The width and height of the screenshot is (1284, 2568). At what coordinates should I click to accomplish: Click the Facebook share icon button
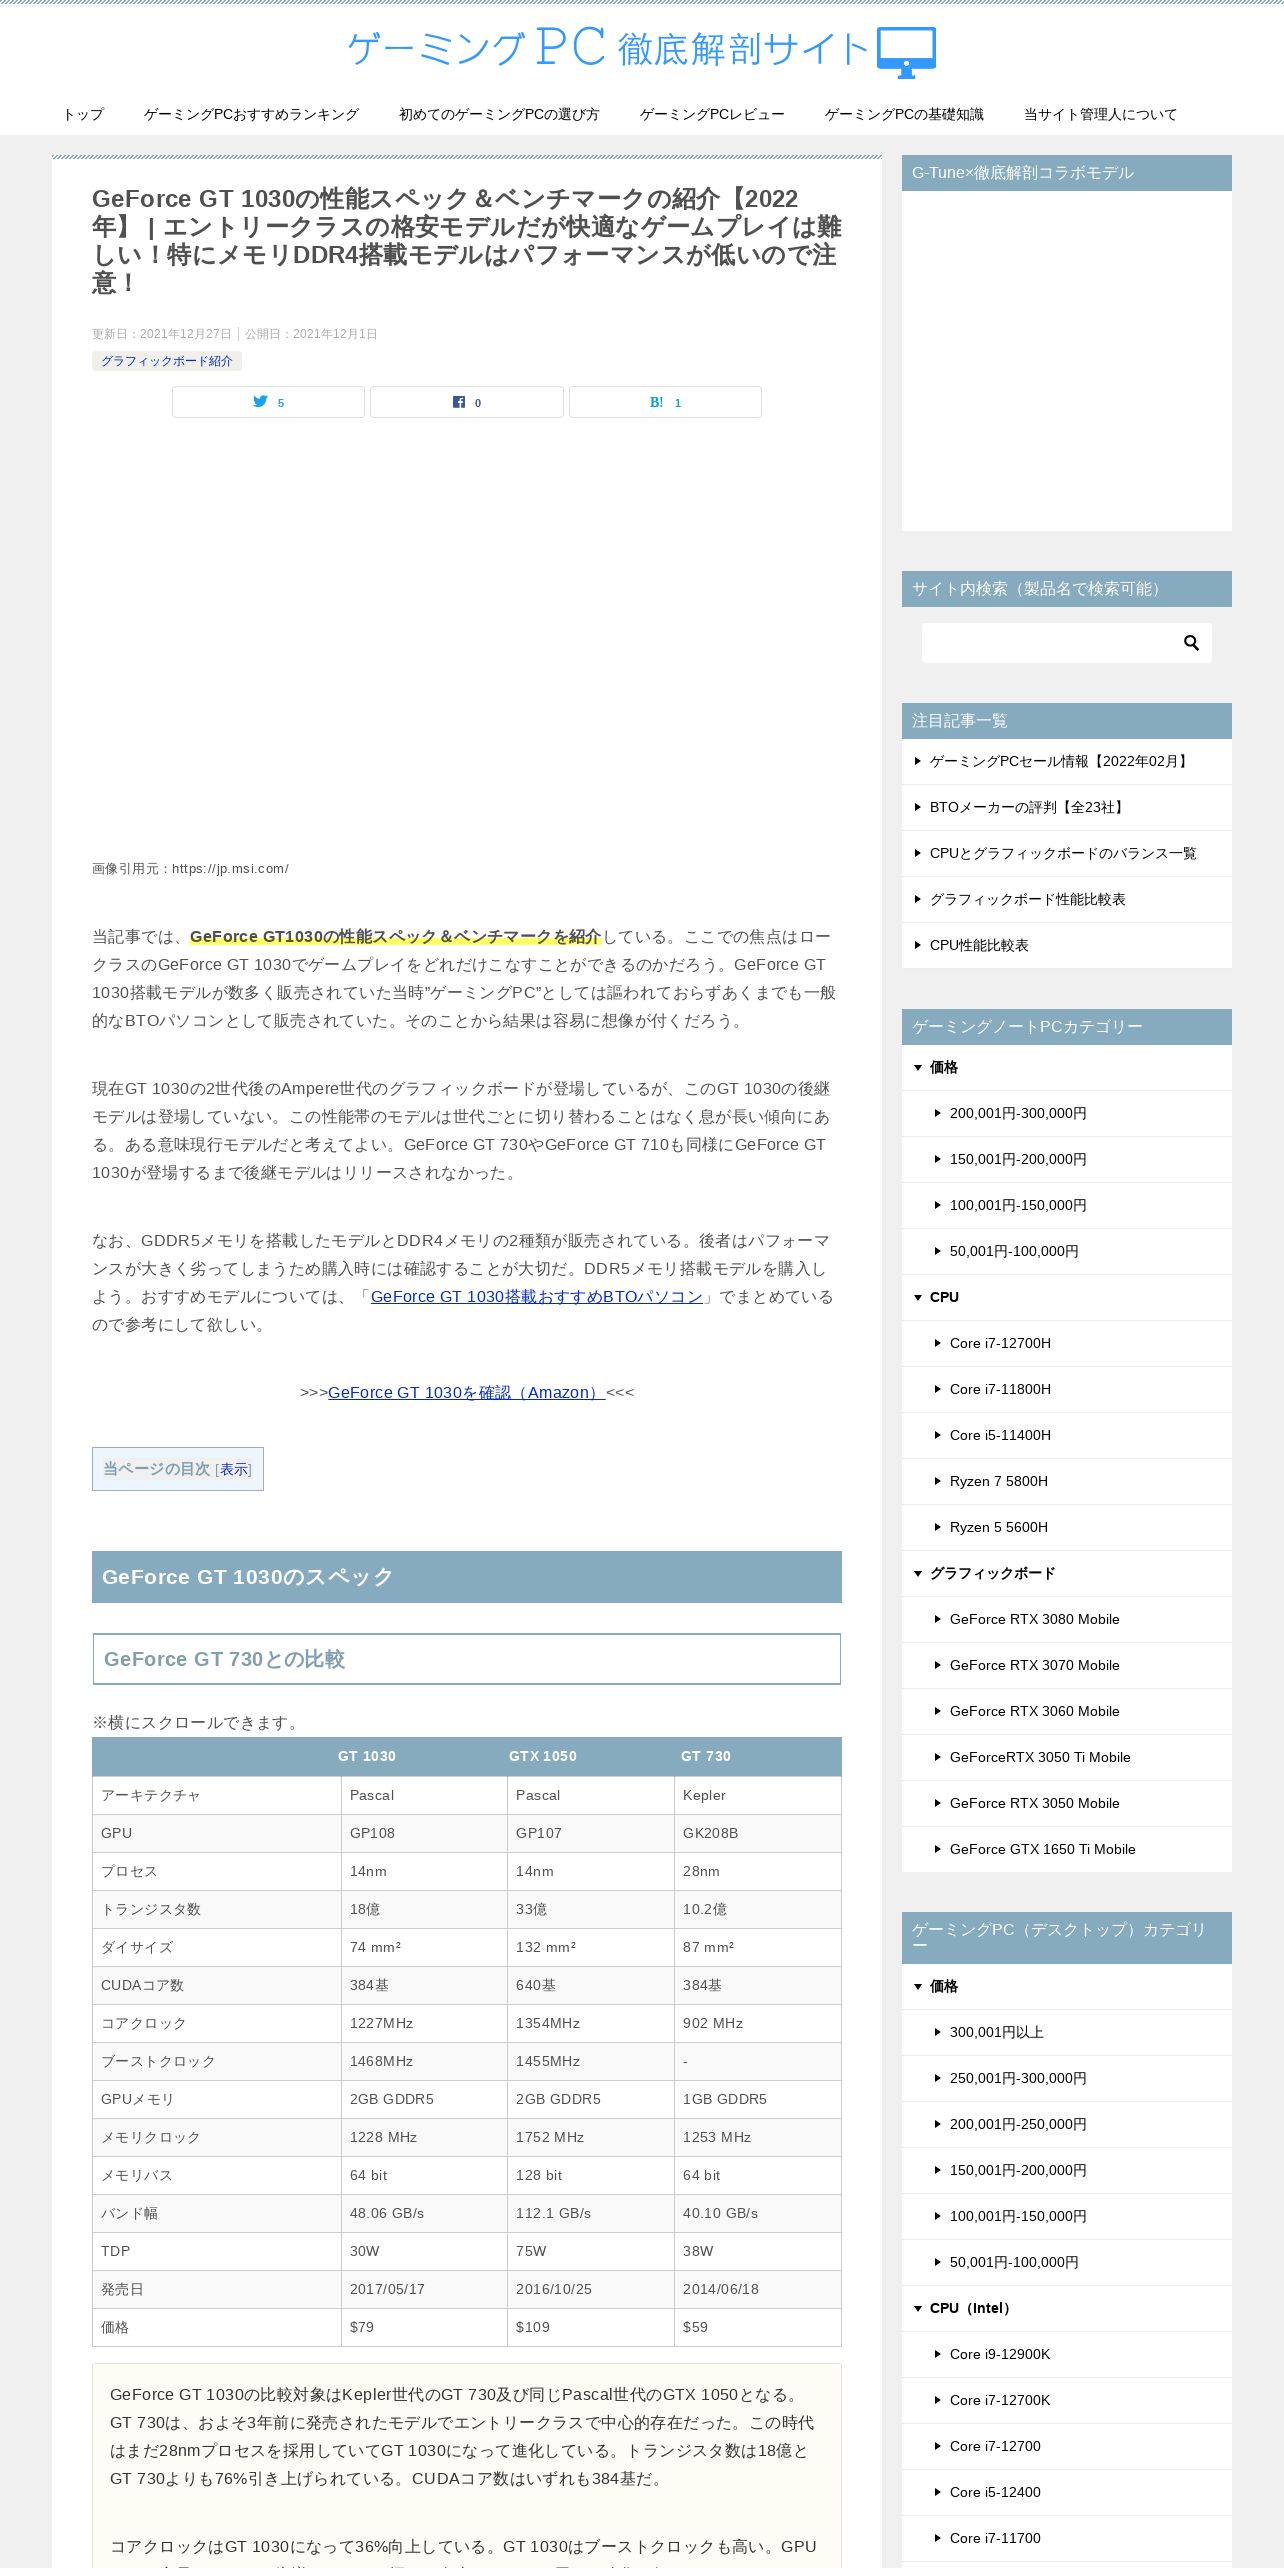467,402
